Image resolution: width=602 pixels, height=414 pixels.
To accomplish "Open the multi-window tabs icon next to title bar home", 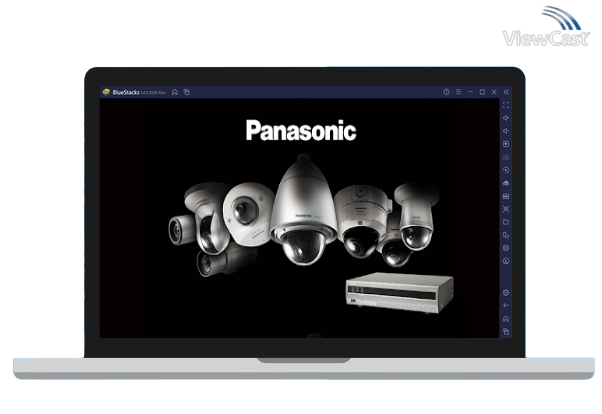I will [187, 92].
